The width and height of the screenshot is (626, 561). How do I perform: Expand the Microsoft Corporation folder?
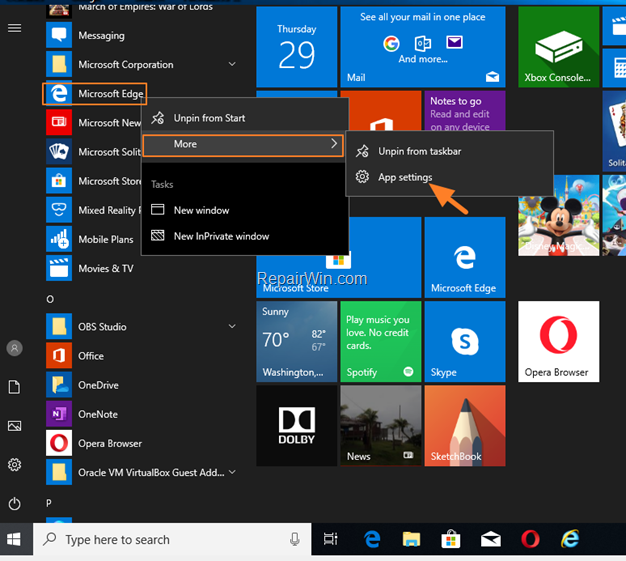click(232, 64)
